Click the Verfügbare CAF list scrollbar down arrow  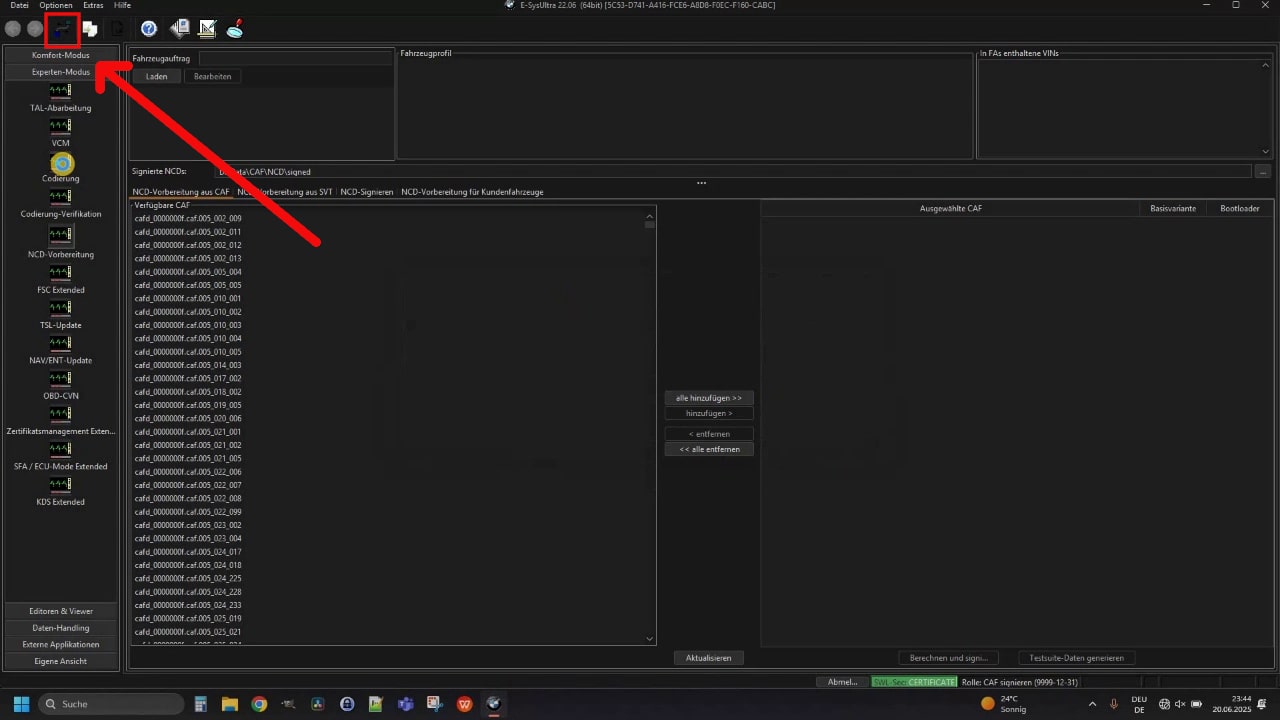coord(650,638)
